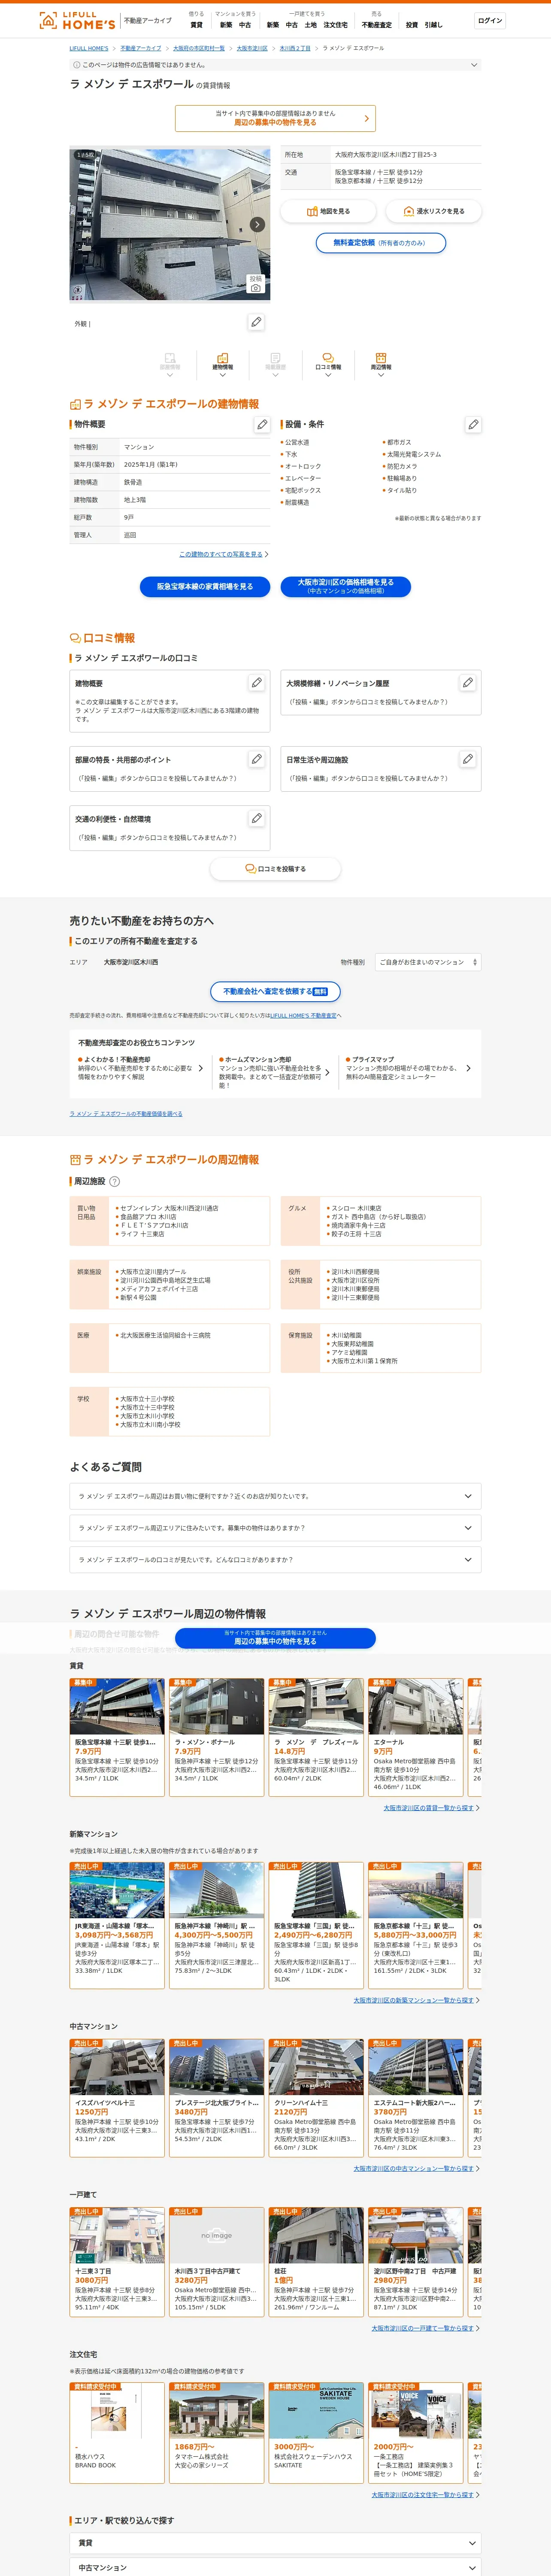Click blue 周辺の募集中の物件を見る floating button
Screen dimensions: 551x2576
click(x=275, y=1638)
